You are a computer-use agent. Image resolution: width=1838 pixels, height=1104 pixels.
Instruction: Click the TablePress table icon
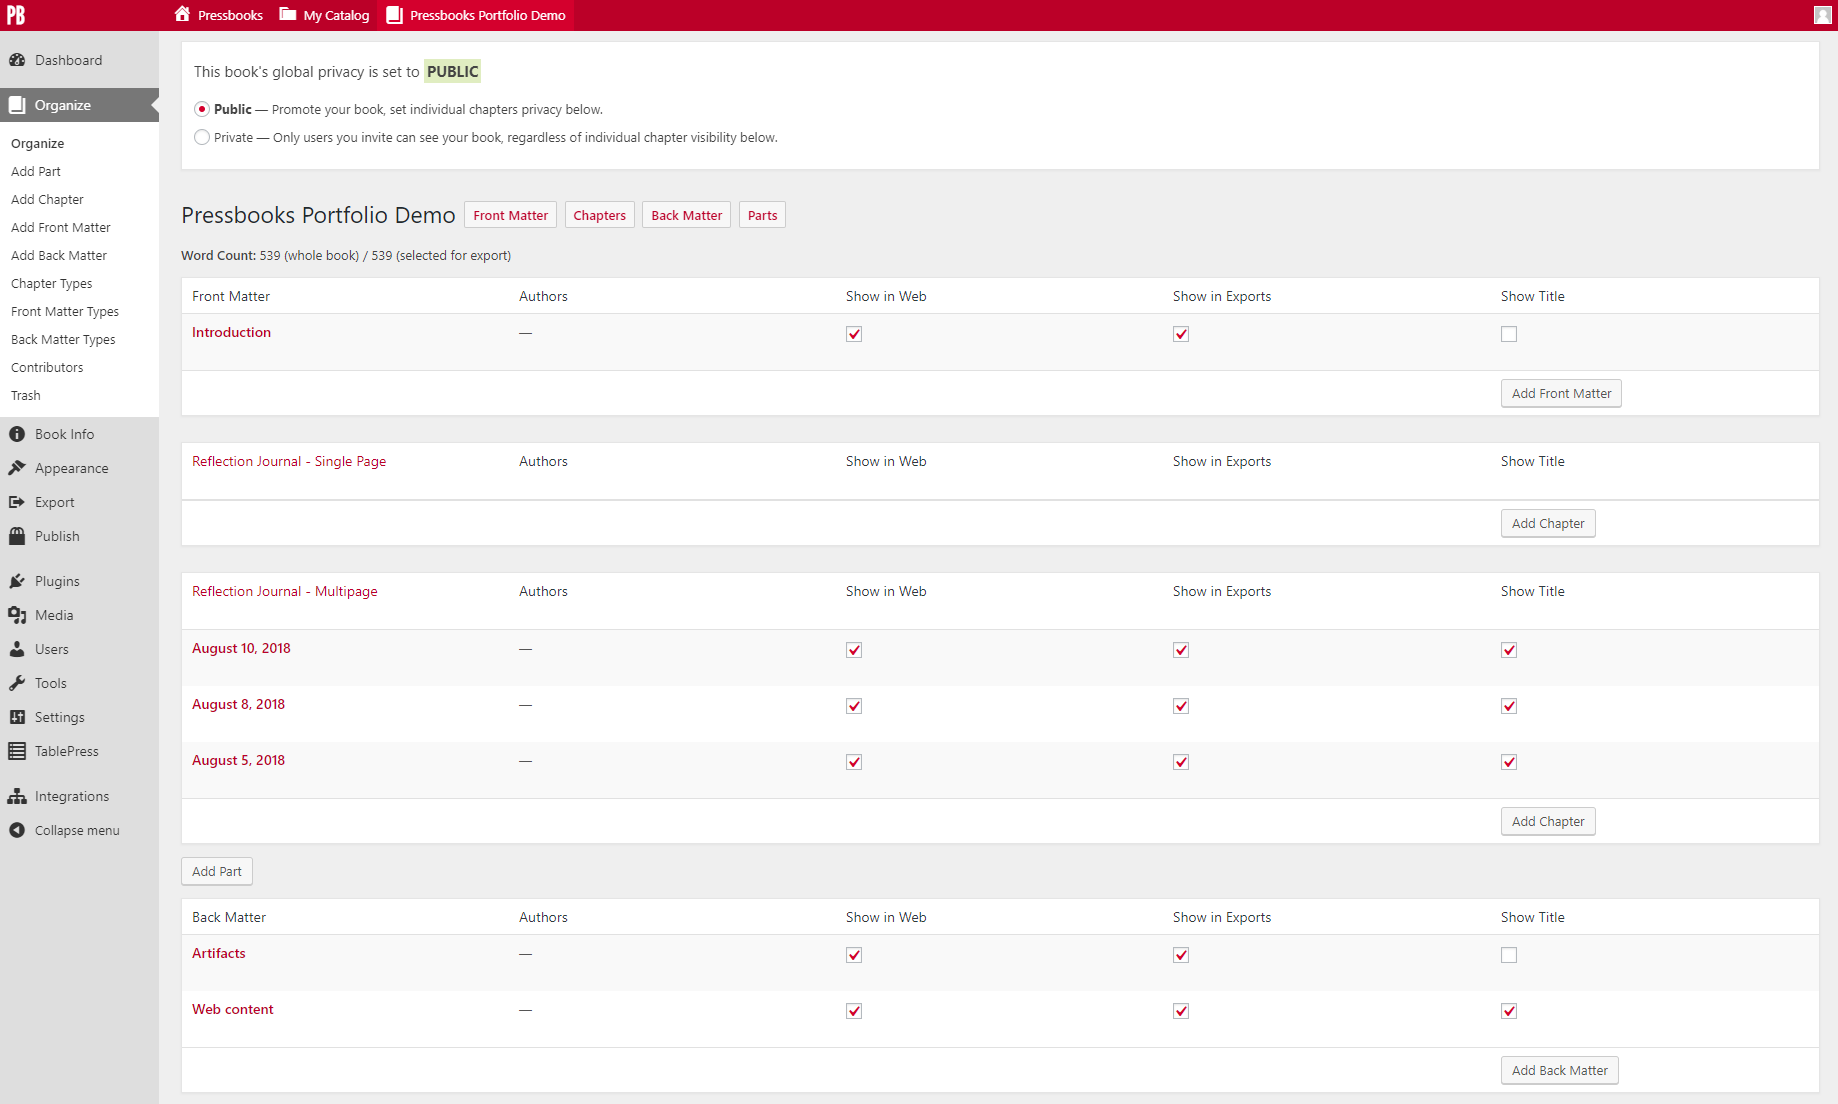click(x=17, y=751)
